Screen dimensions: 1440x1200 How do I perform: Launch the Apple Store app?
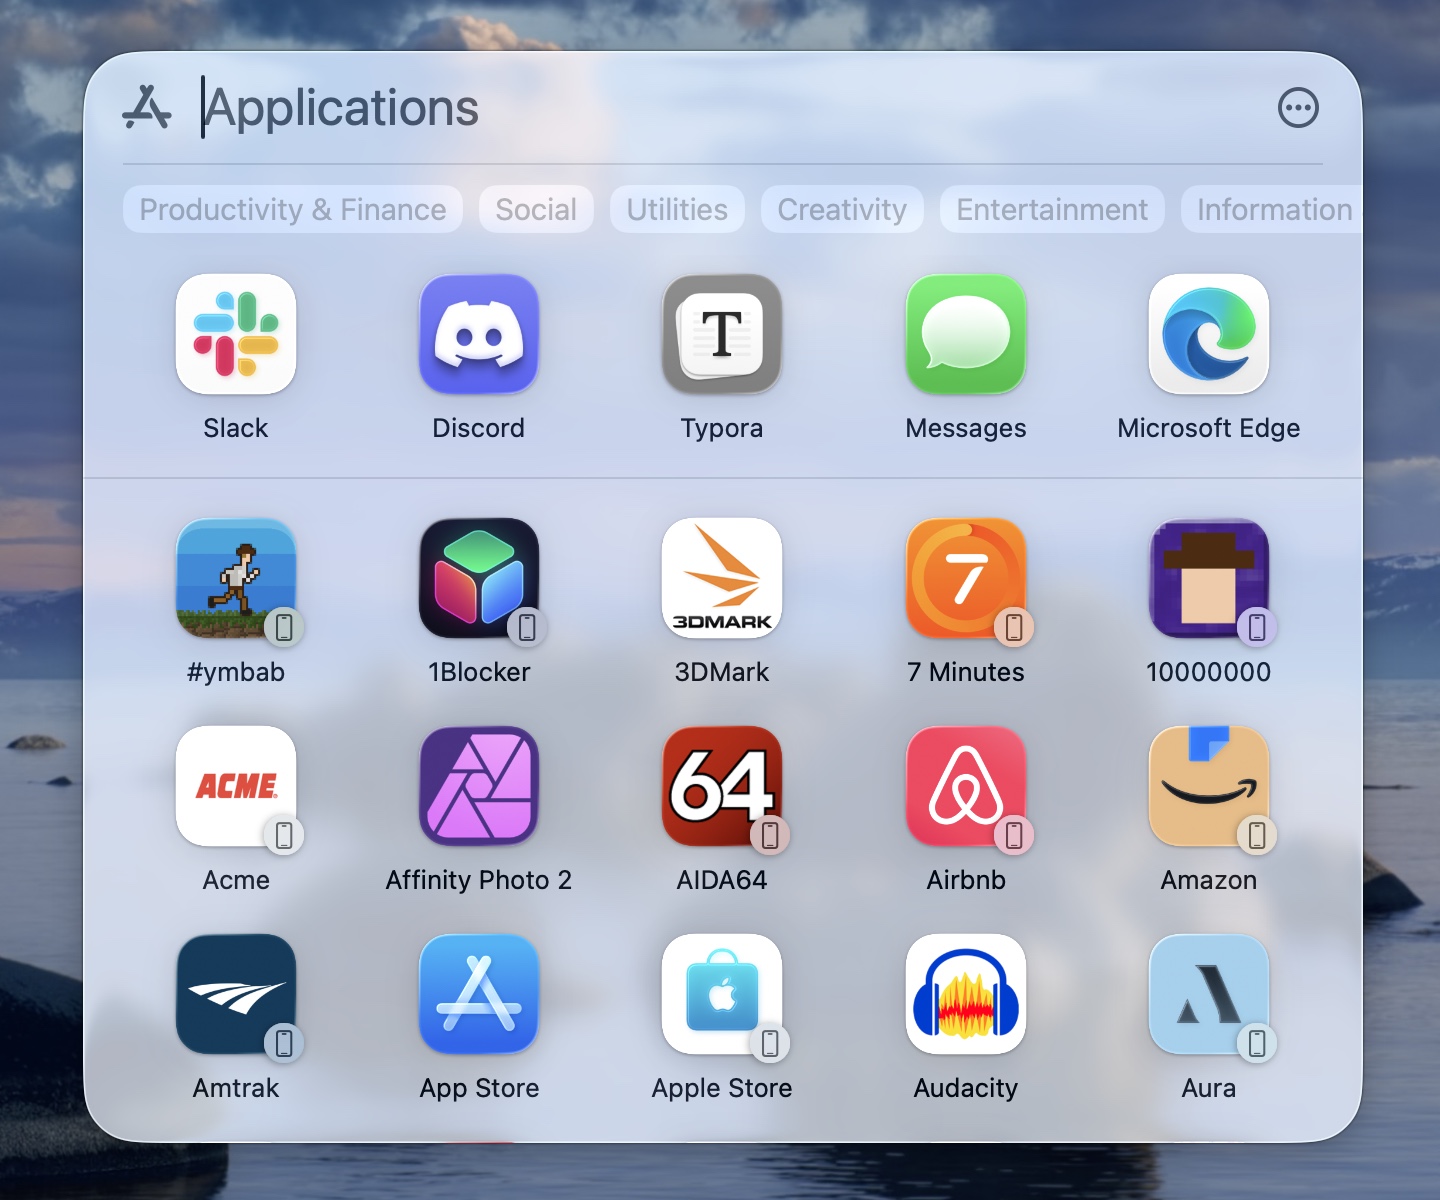click(x=722, y=994)
